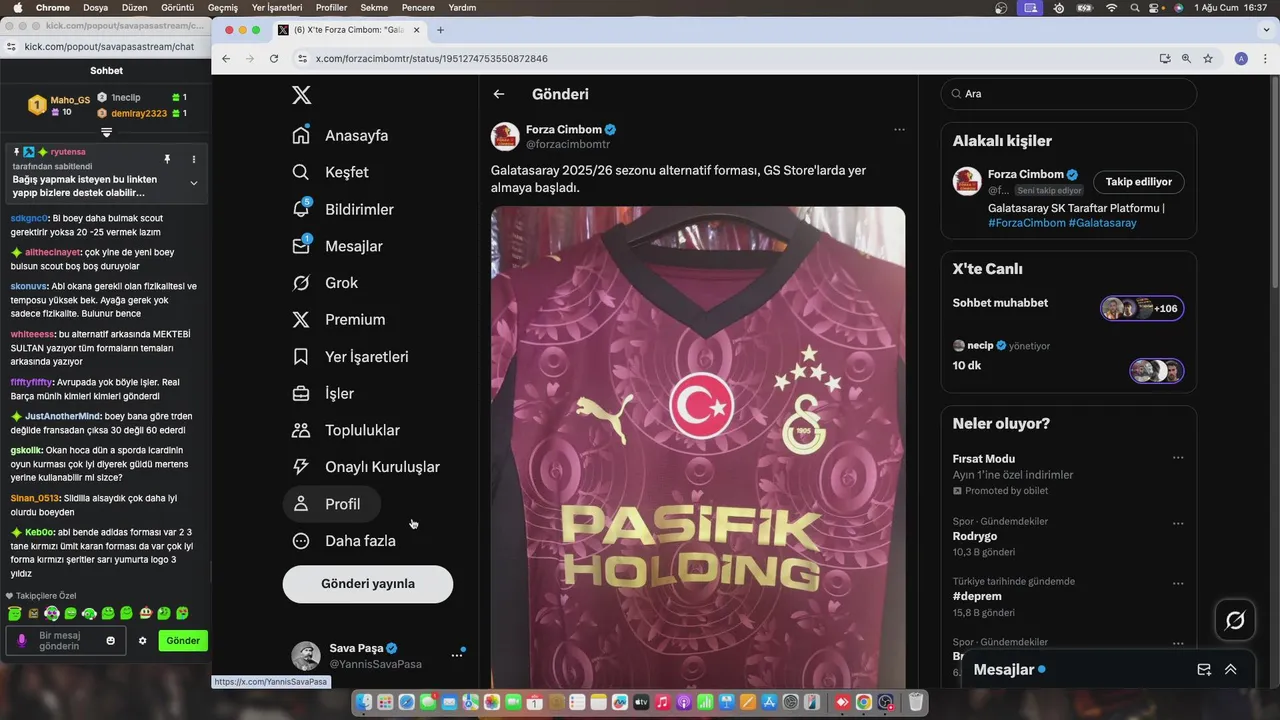1280x720 pixels.
Task: Select the Forza Cimbom browser tab
Action: (347, 30)
